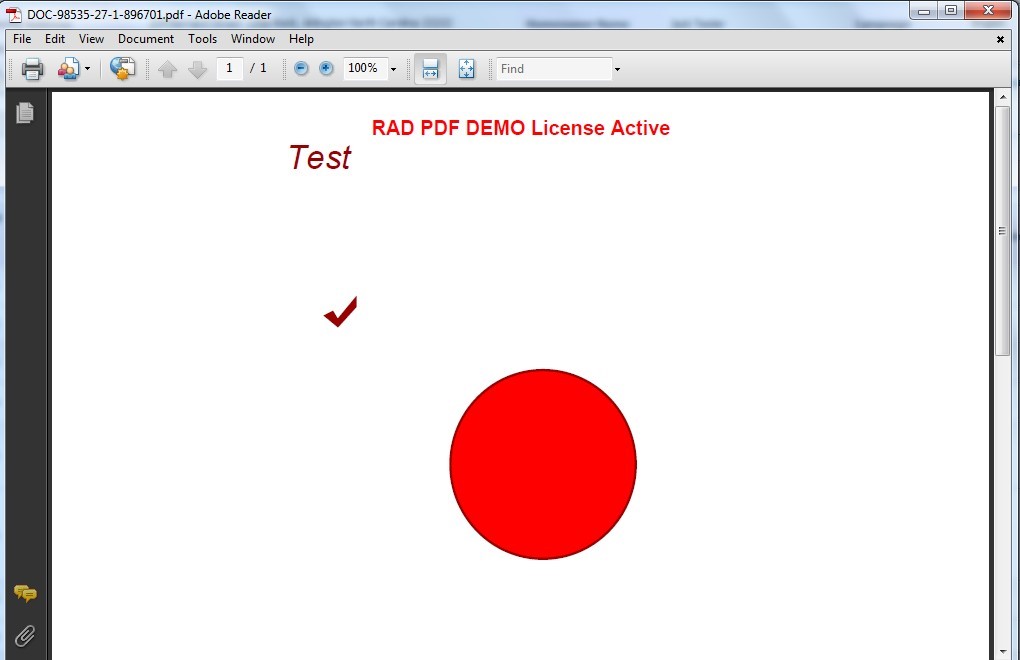This screenshot has width=1020, height=660.
Task: Click the vertical scrollbar thumb
Action: (1002, 230)
